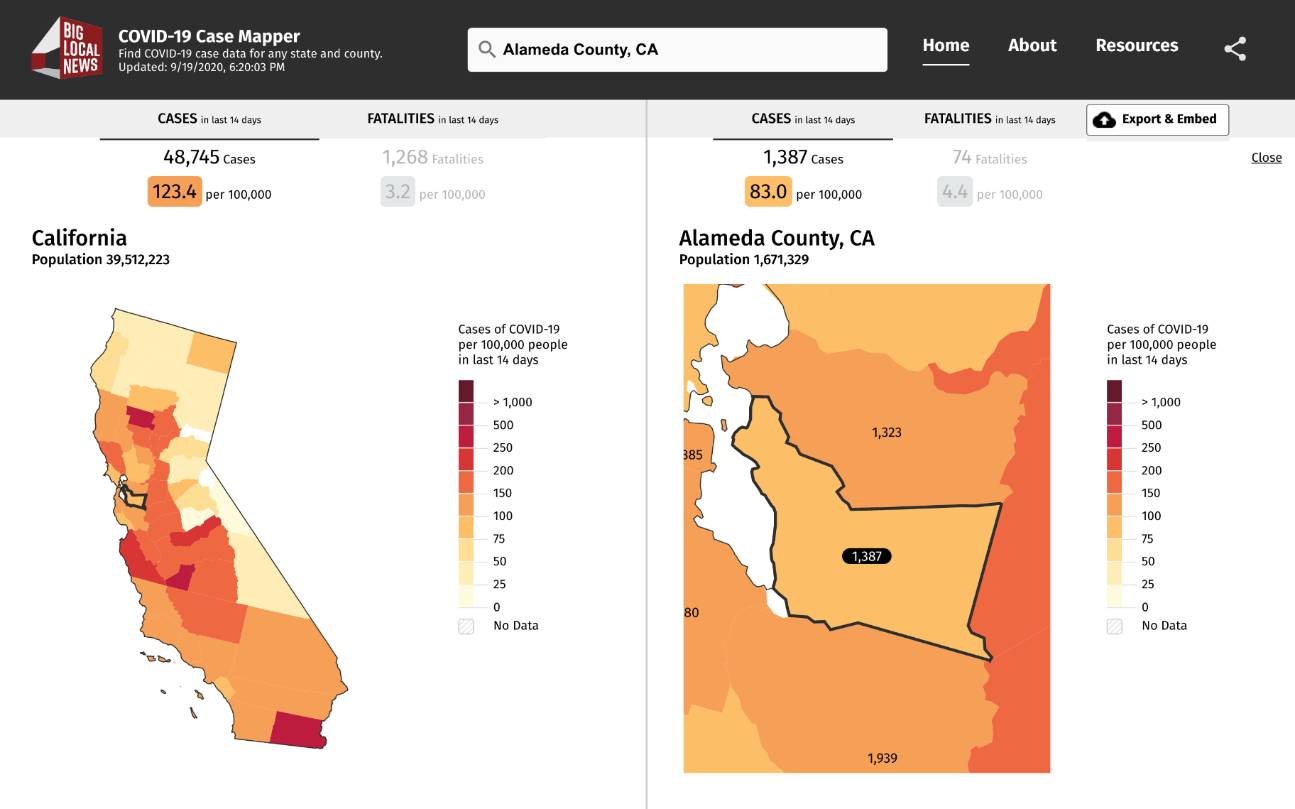Select Alameda Cases in last 14 days tab

(x=803, y=119)
